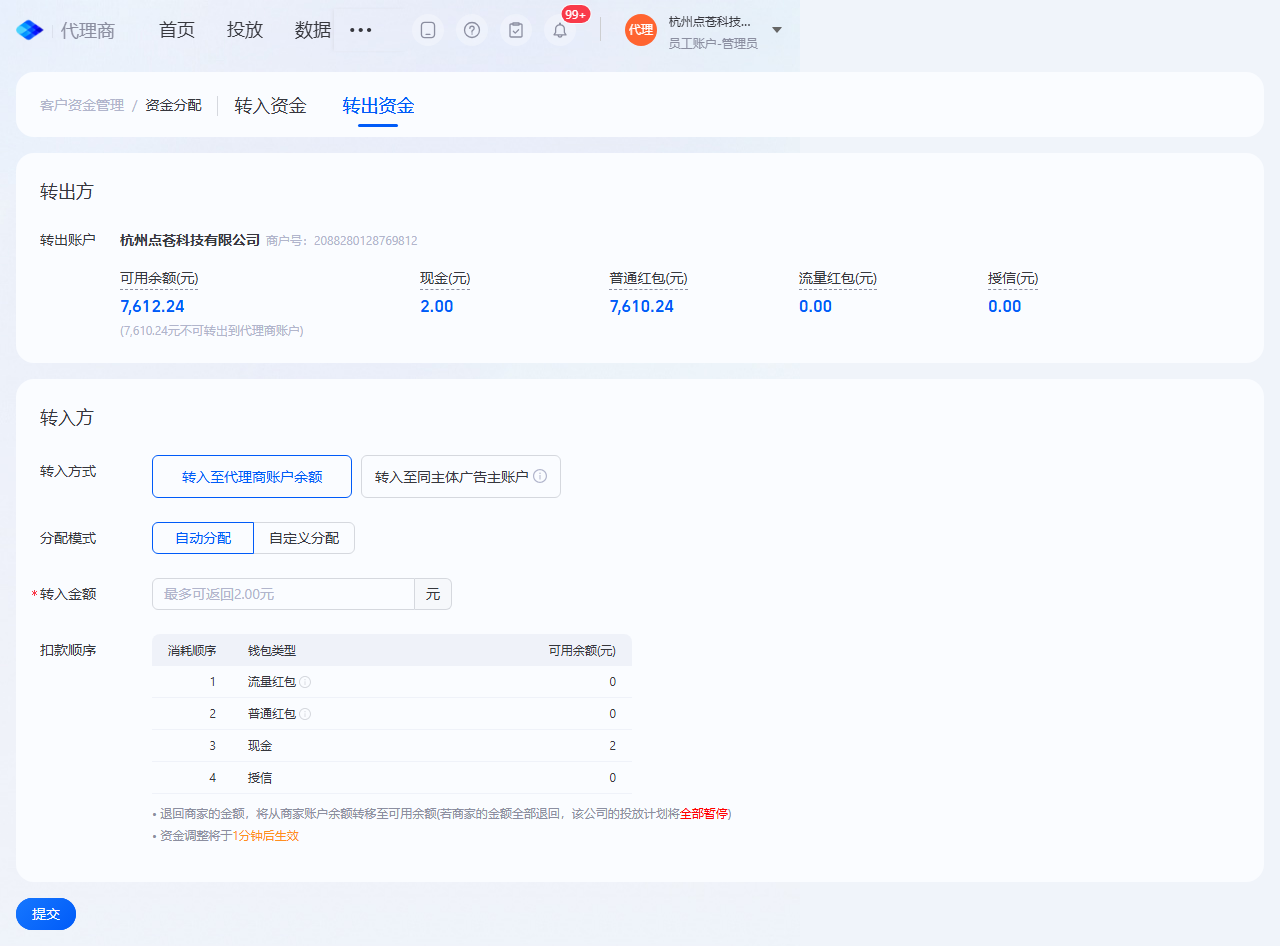Select the 转出资金 tab
The height and width of the screenshot is (946, 1280).
pos(378,105)
